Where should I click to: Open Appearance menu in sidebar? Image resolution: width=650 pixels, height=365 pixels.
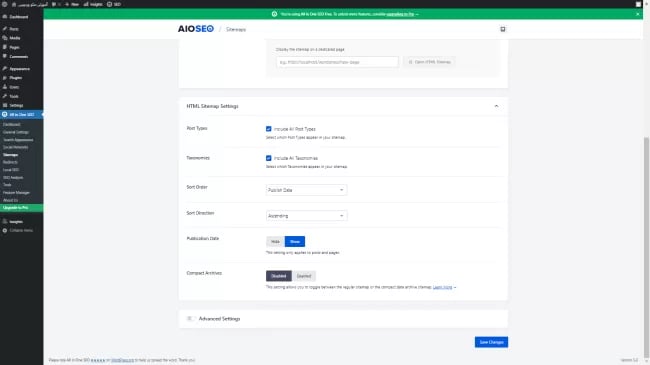click(x=19, y=68)
